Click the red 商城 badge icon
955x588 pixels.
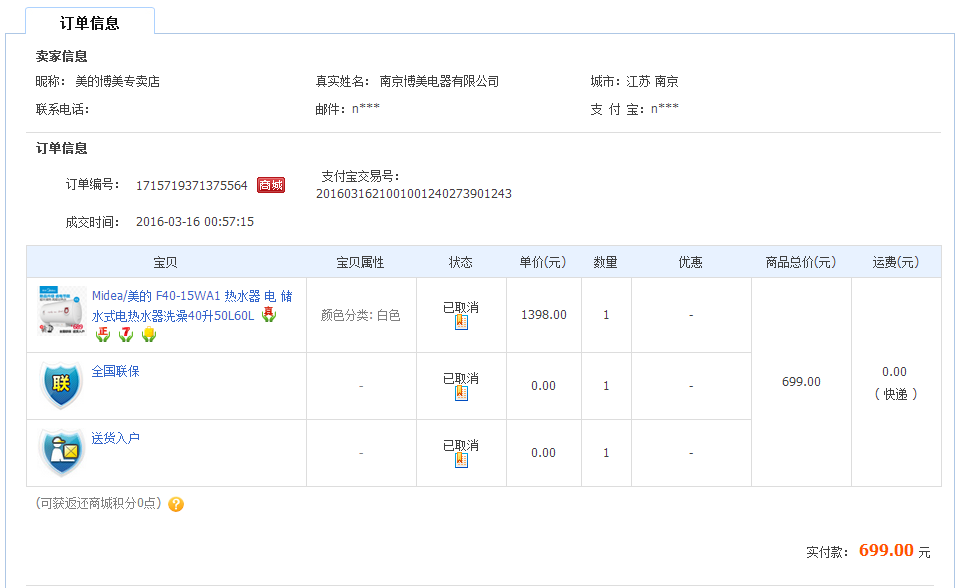(271, 185)
